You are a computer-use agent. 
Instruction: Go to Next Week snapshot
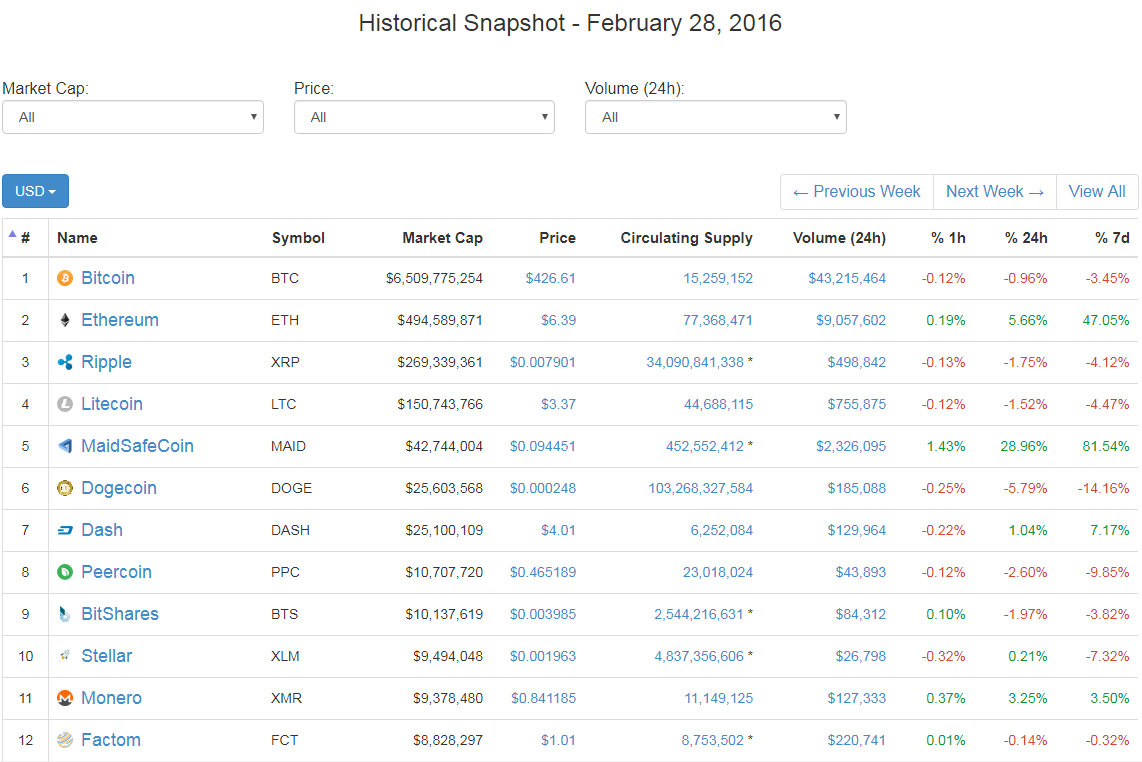(x=994, y=192)
